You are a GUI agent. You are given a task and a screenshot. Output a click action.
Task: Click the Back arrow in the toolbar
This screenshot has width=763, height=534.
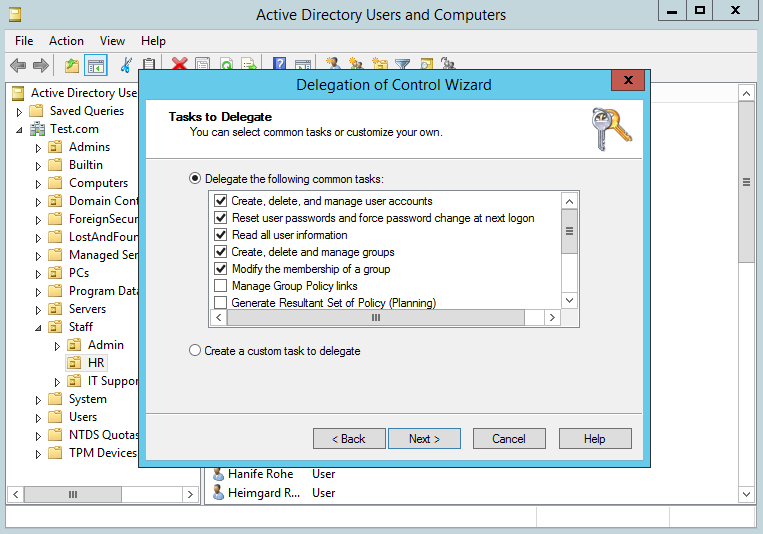pos(18,65)
